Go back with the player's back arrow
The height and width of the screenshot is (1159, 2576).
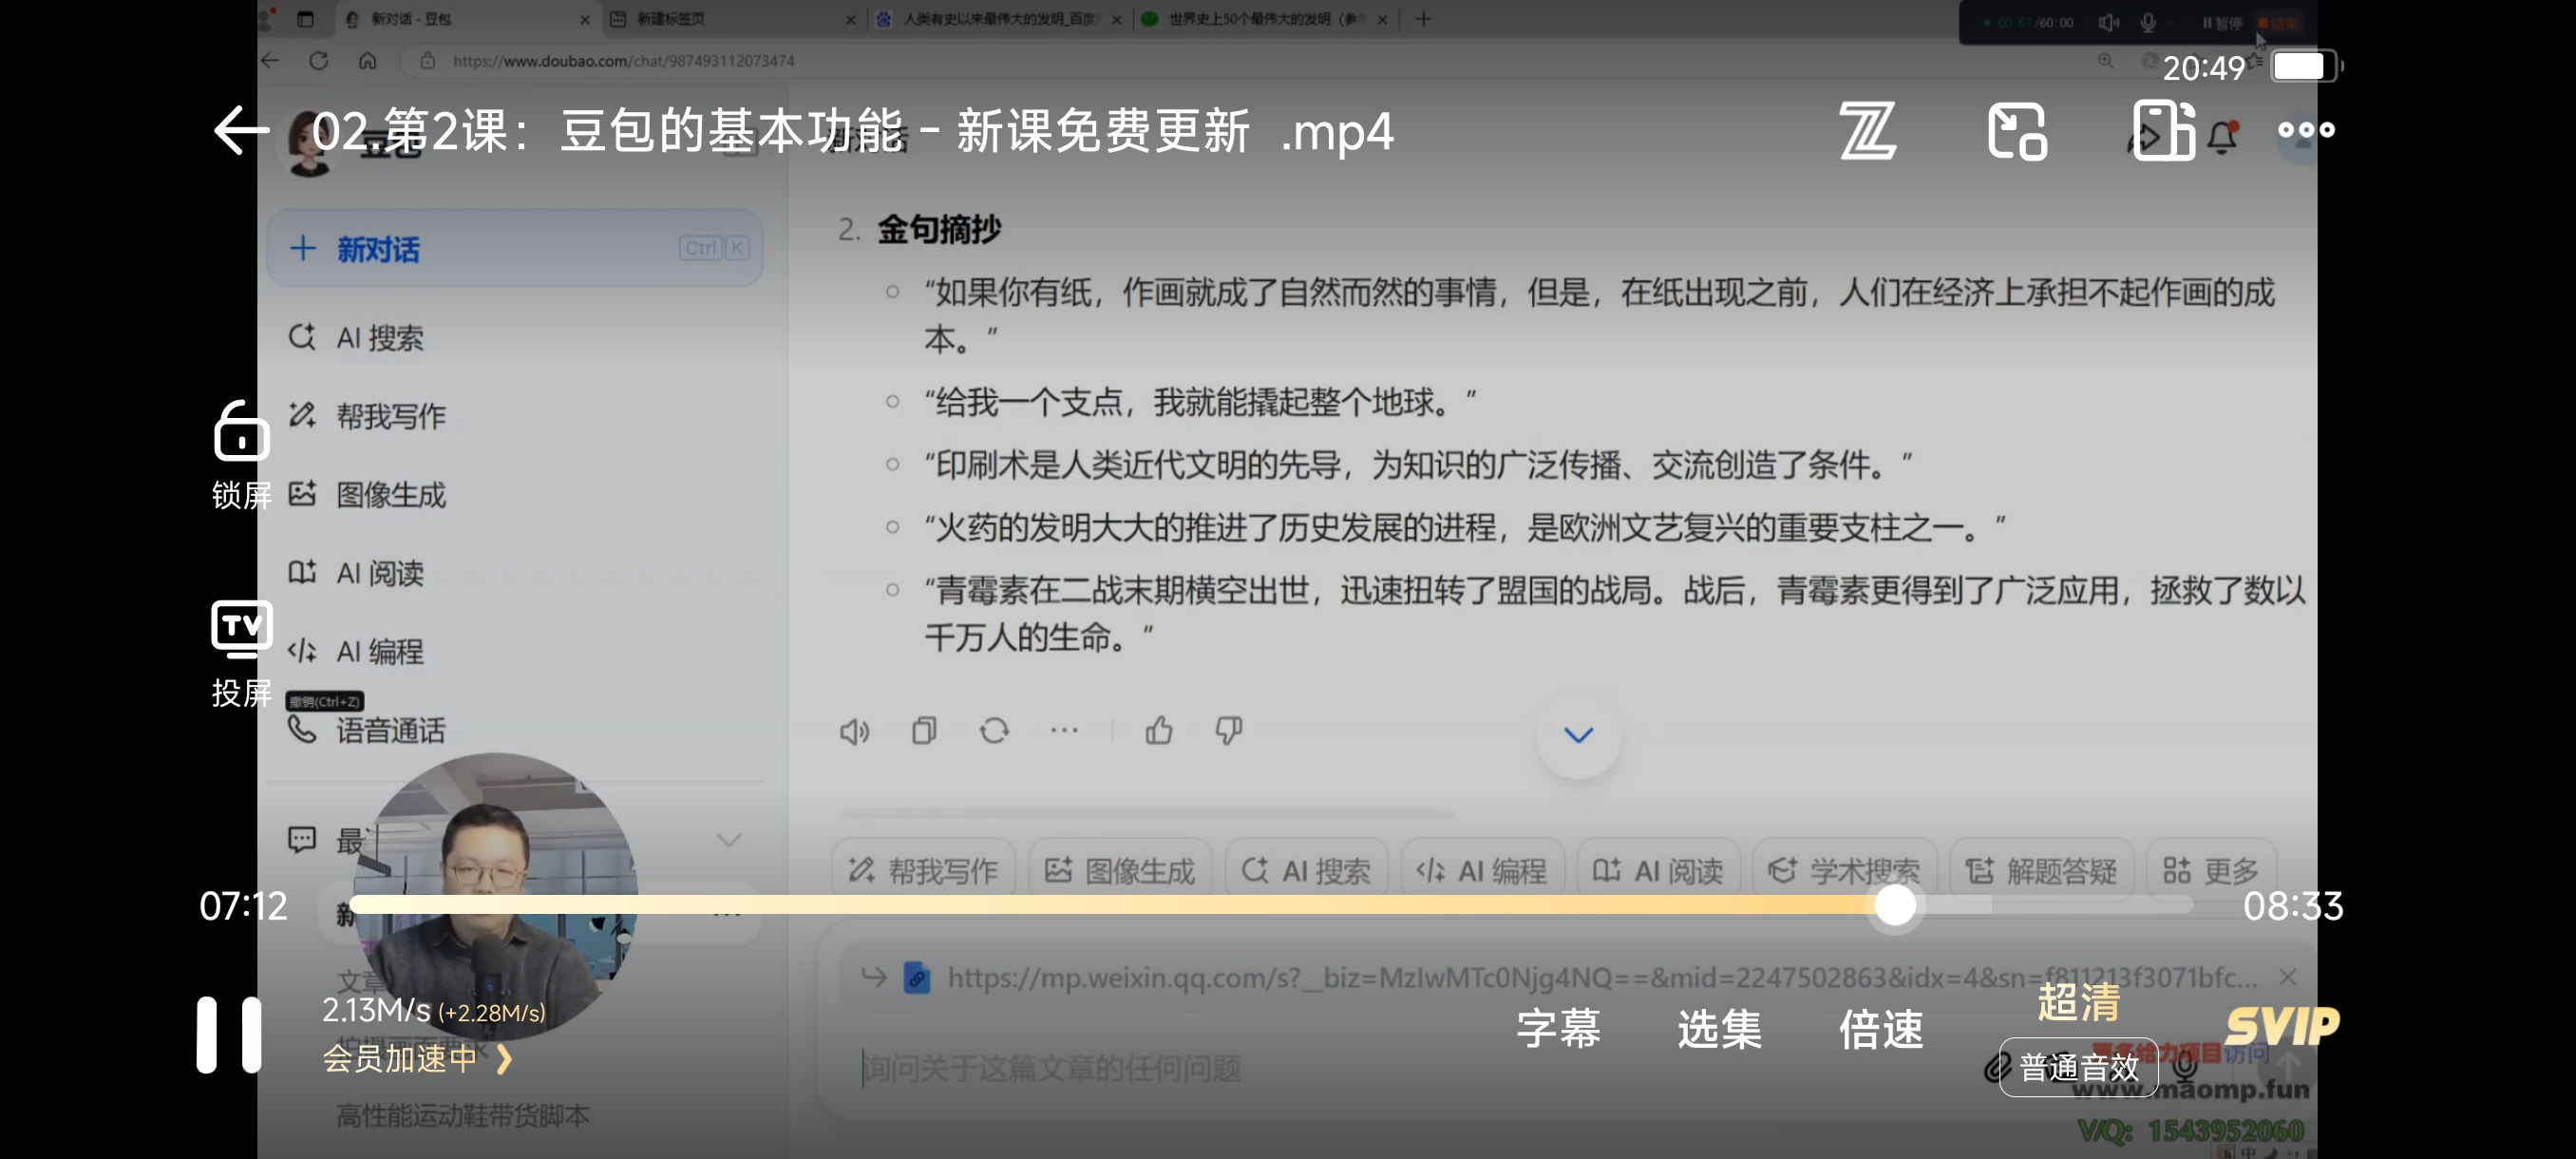tap(241, 130)
